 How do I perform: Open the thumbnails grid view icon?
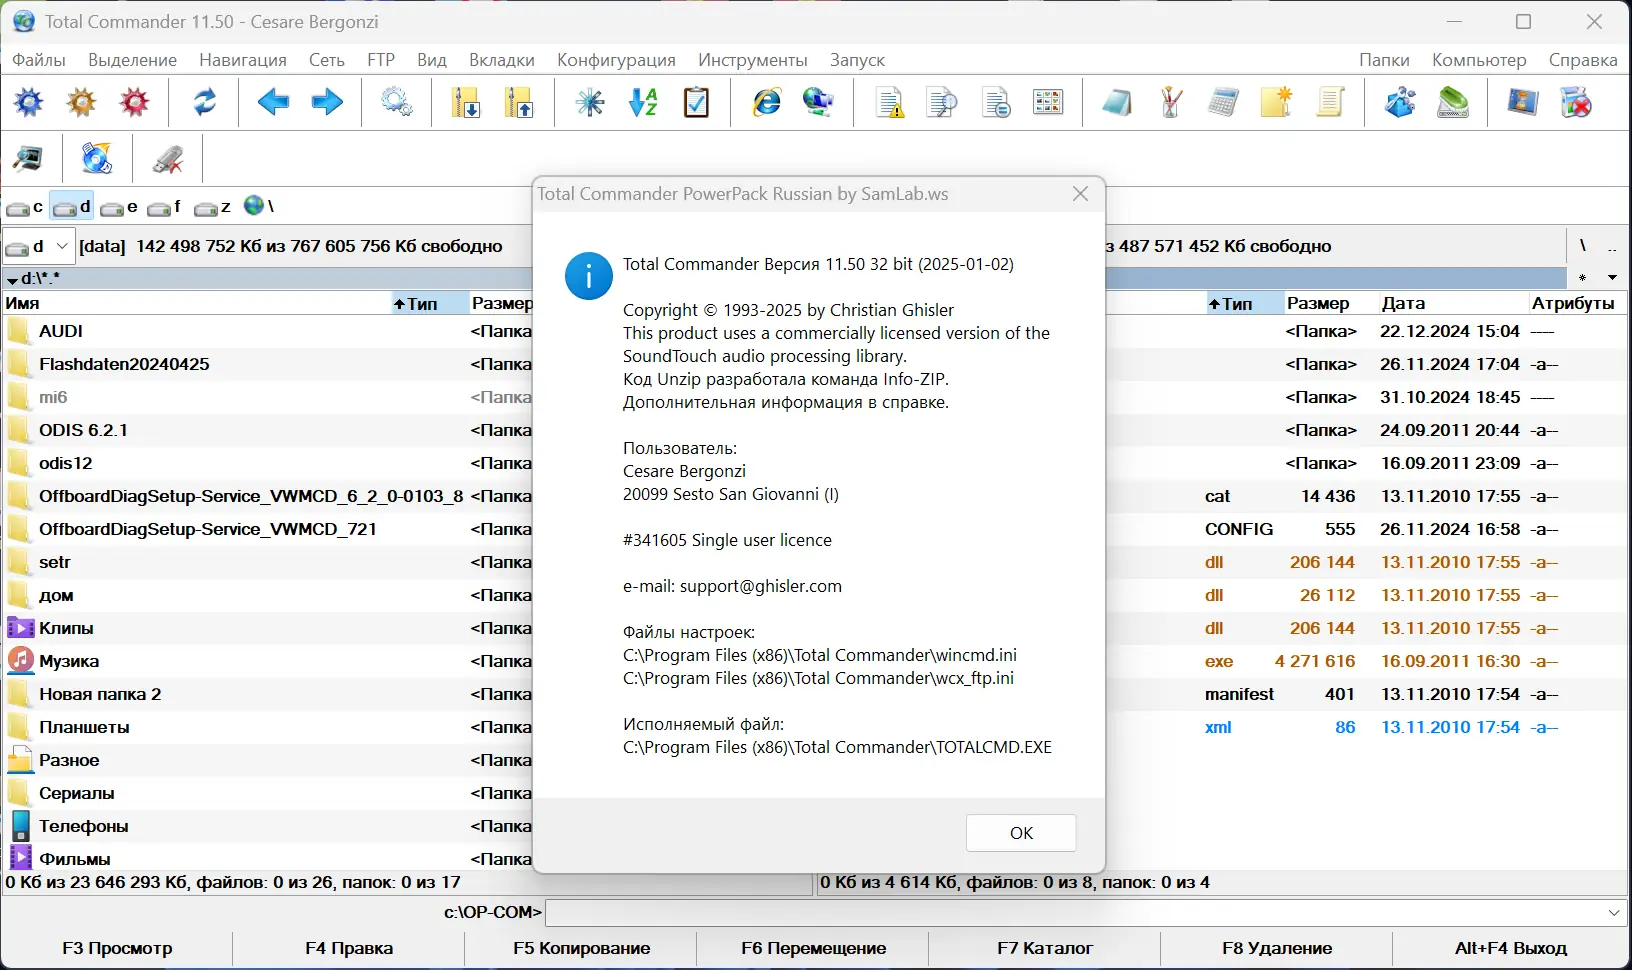[1048, 102]
